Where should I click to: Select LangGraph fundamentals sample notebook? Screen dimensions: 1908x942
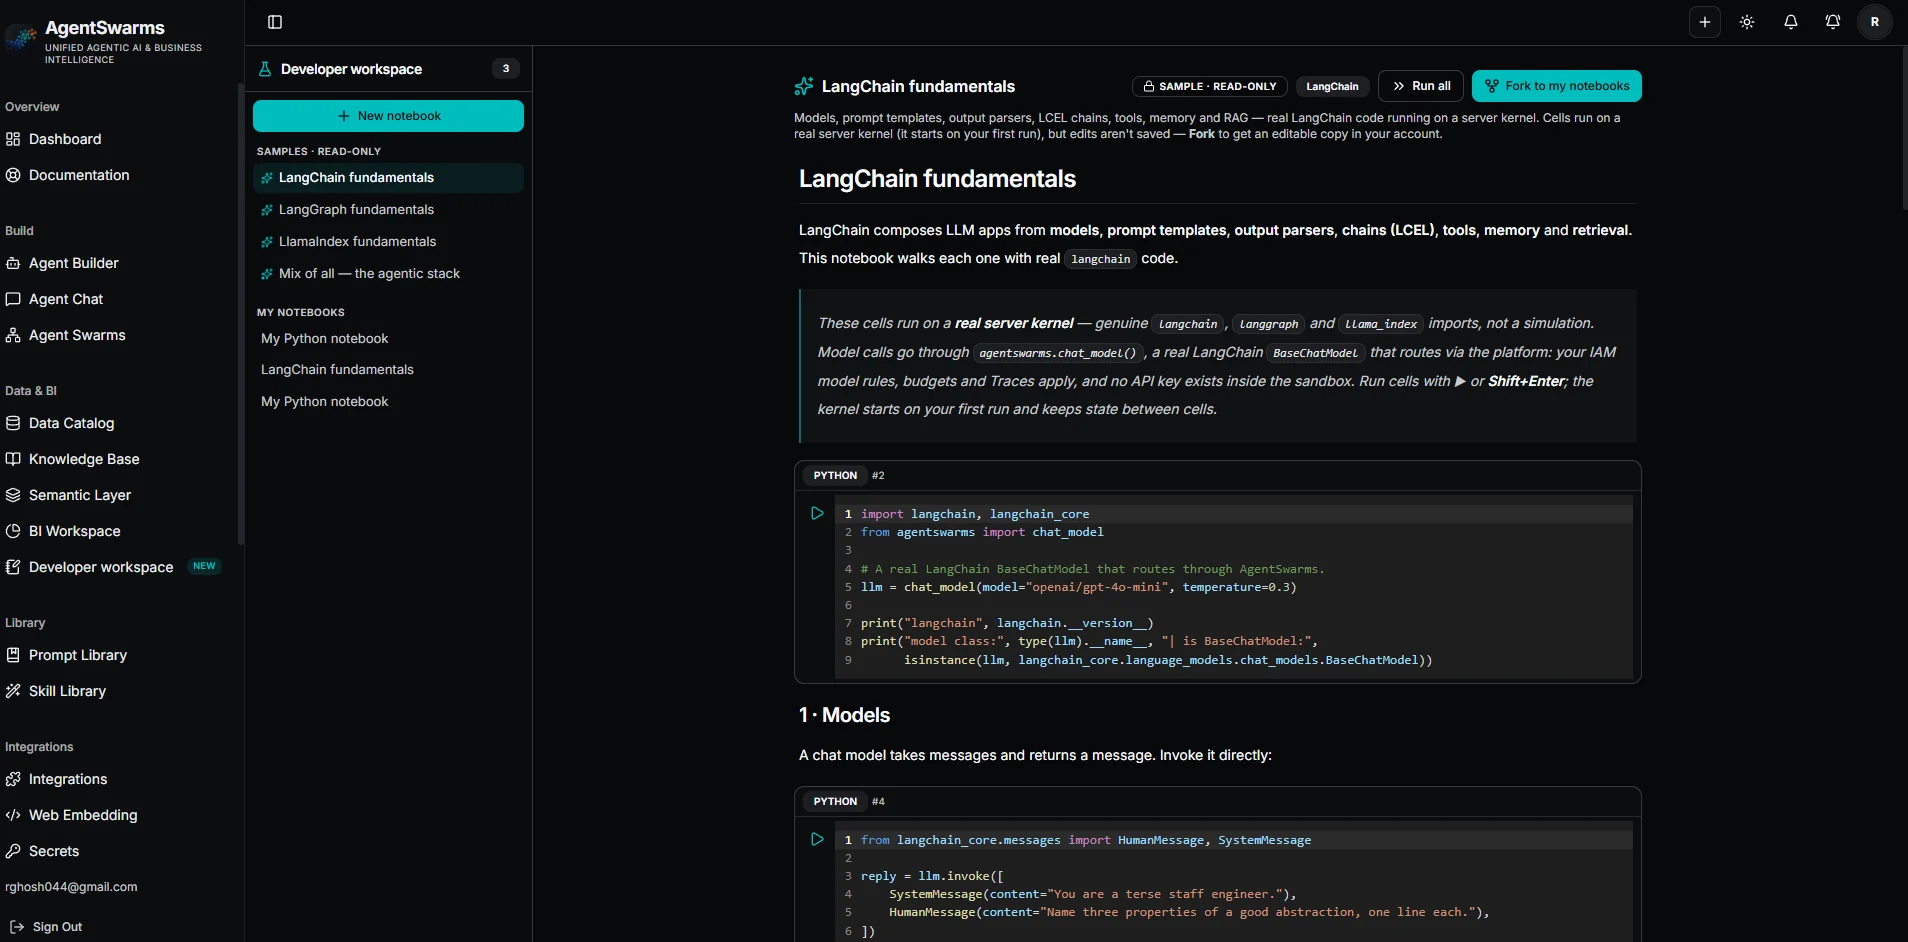388,210
